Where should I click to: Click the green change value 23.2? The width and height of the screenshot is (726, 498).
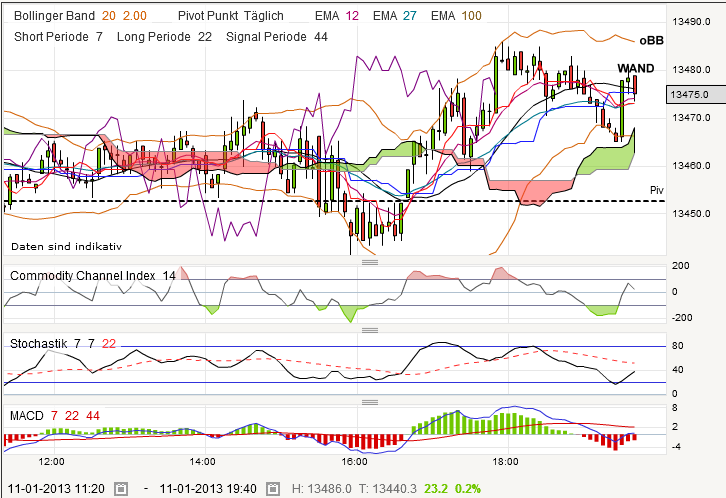pos(436,489)
